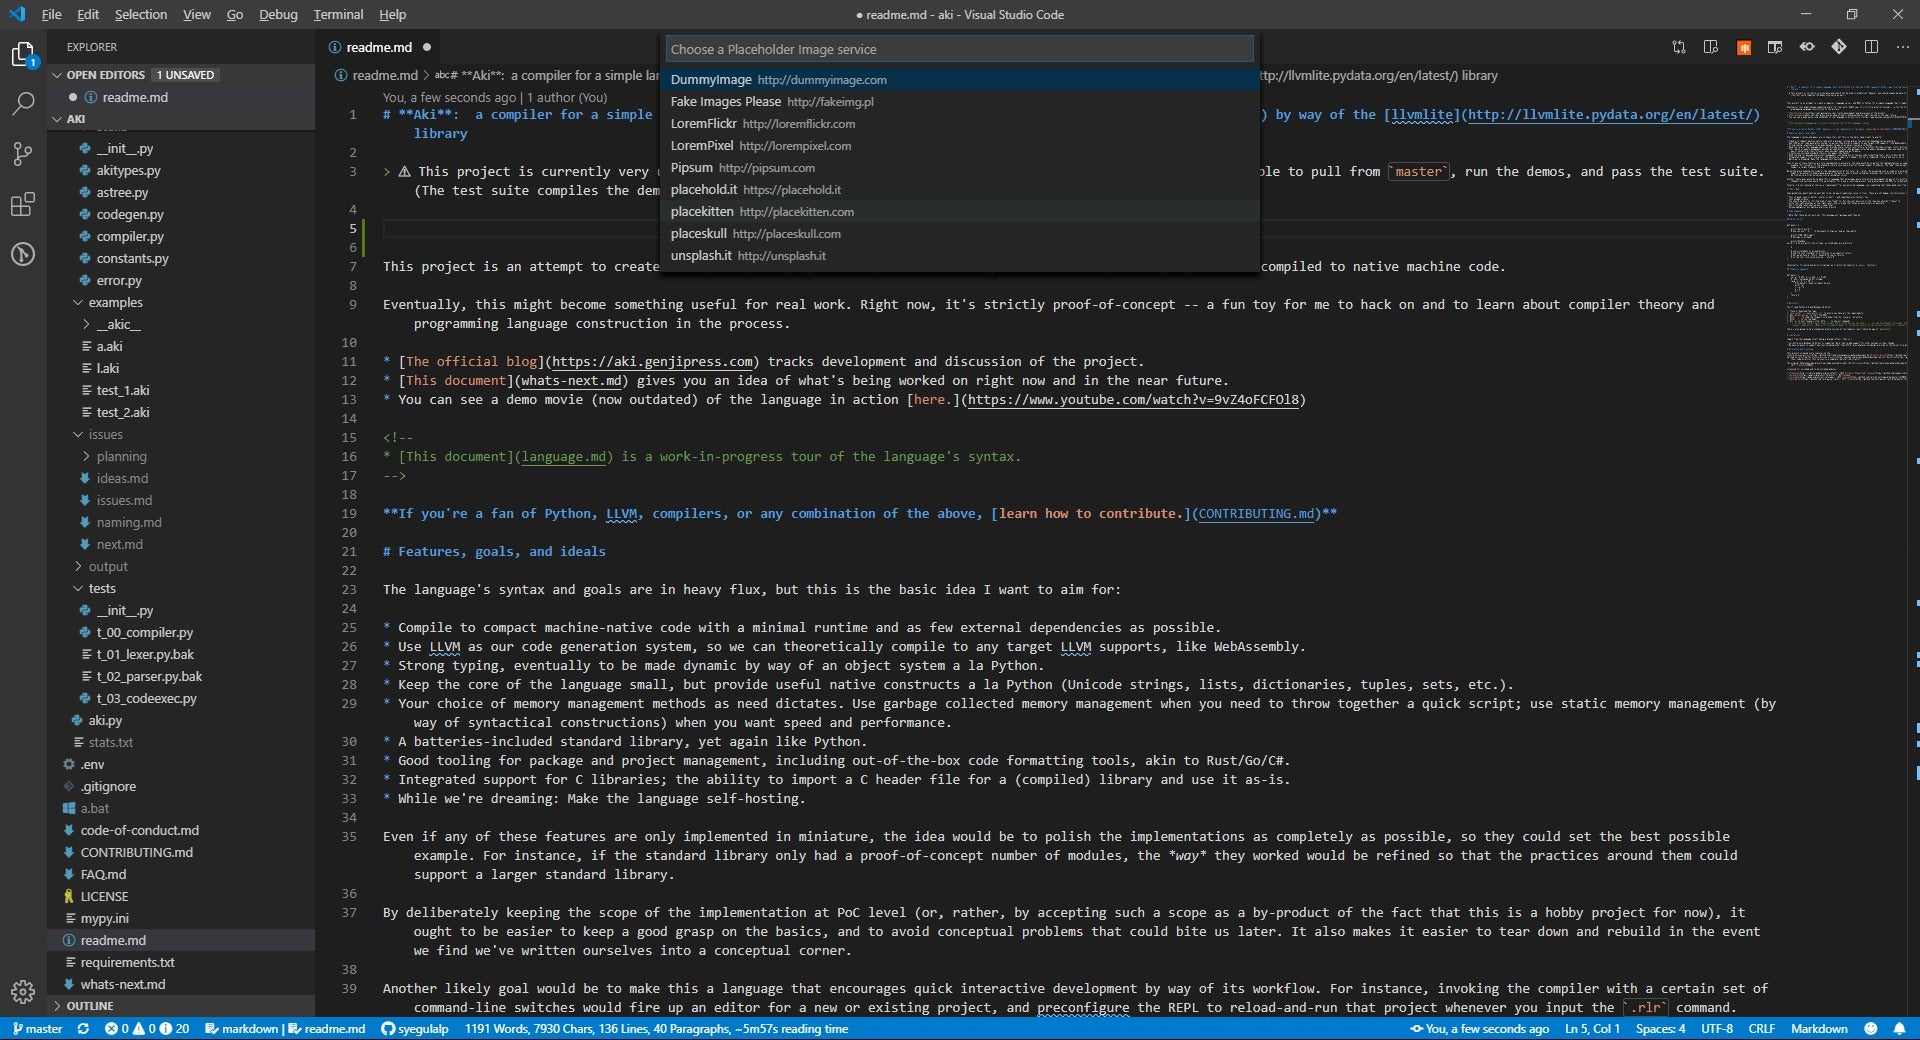Click the editor minimap
Image resolution: width=1920 pixels, height=1040 pixels.
[1847, 233]
